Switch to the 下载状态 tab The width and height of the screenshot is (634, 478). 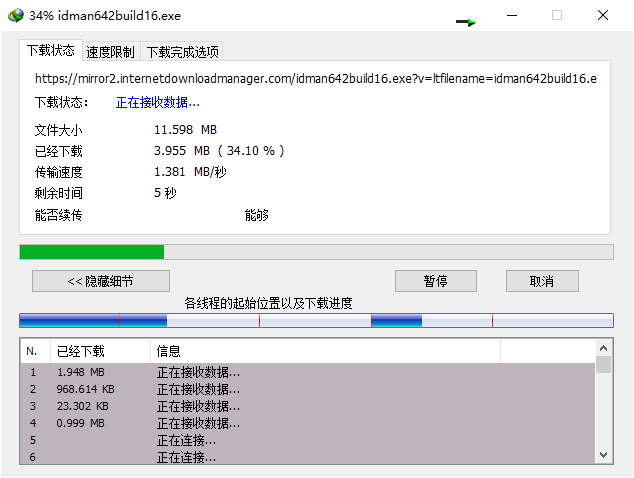point(51,51)
